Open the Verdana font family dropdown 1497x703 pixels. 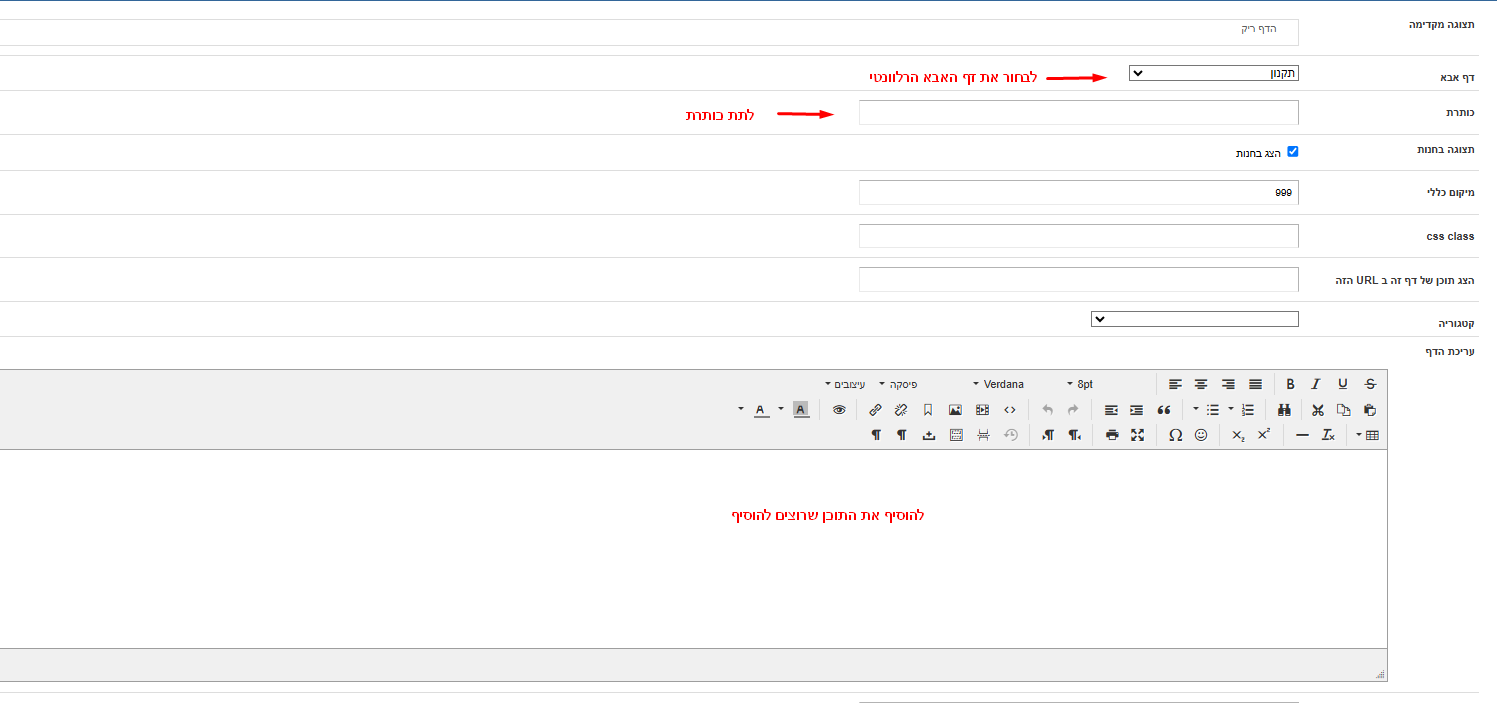[998, 384]
